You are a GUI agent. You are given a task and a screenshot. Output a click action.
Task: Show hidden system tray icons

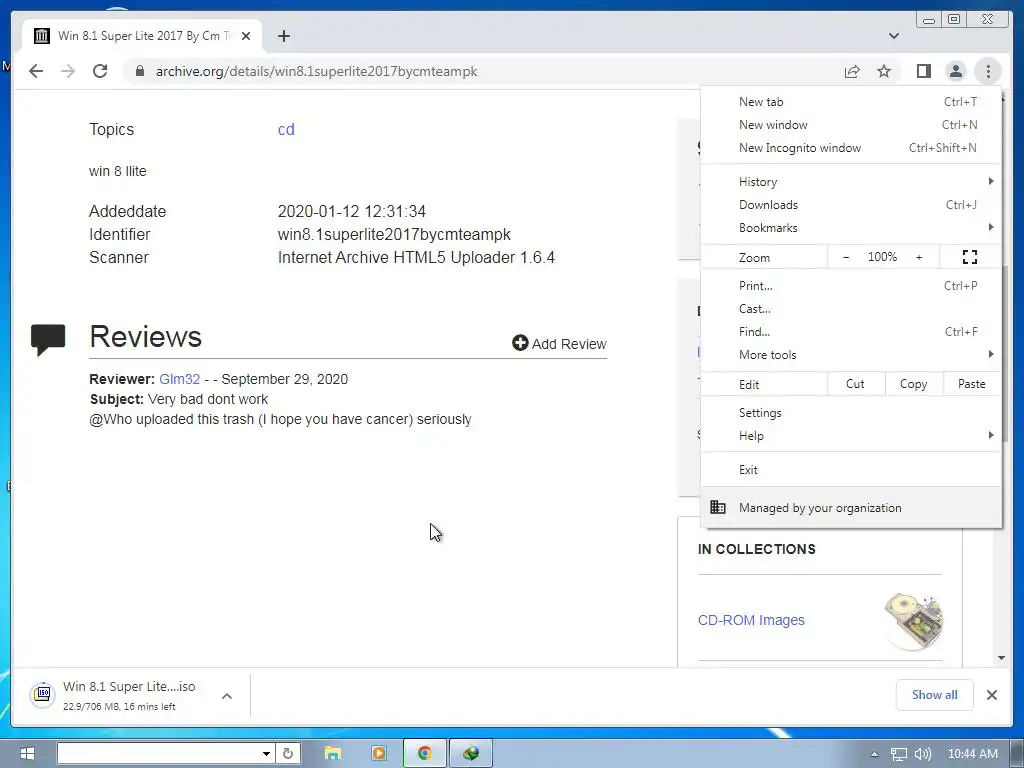pyautogui.click(x=874, y=754)
